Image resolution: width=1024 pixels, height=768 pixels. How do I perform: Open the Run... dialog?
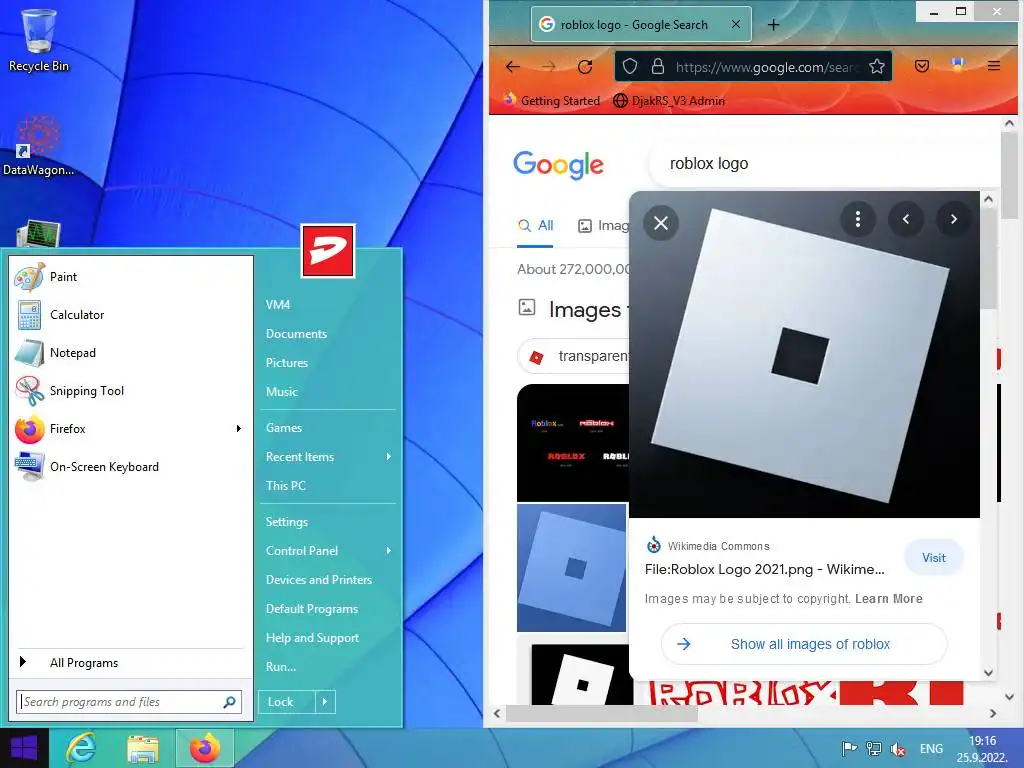pos(281,667)
